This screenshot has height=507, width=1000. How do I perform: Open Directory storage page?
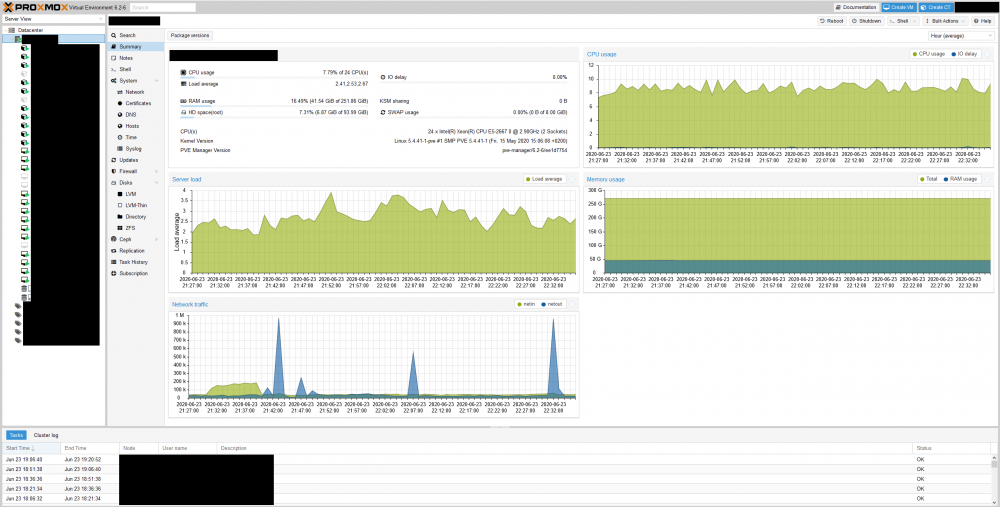(136, 217)
